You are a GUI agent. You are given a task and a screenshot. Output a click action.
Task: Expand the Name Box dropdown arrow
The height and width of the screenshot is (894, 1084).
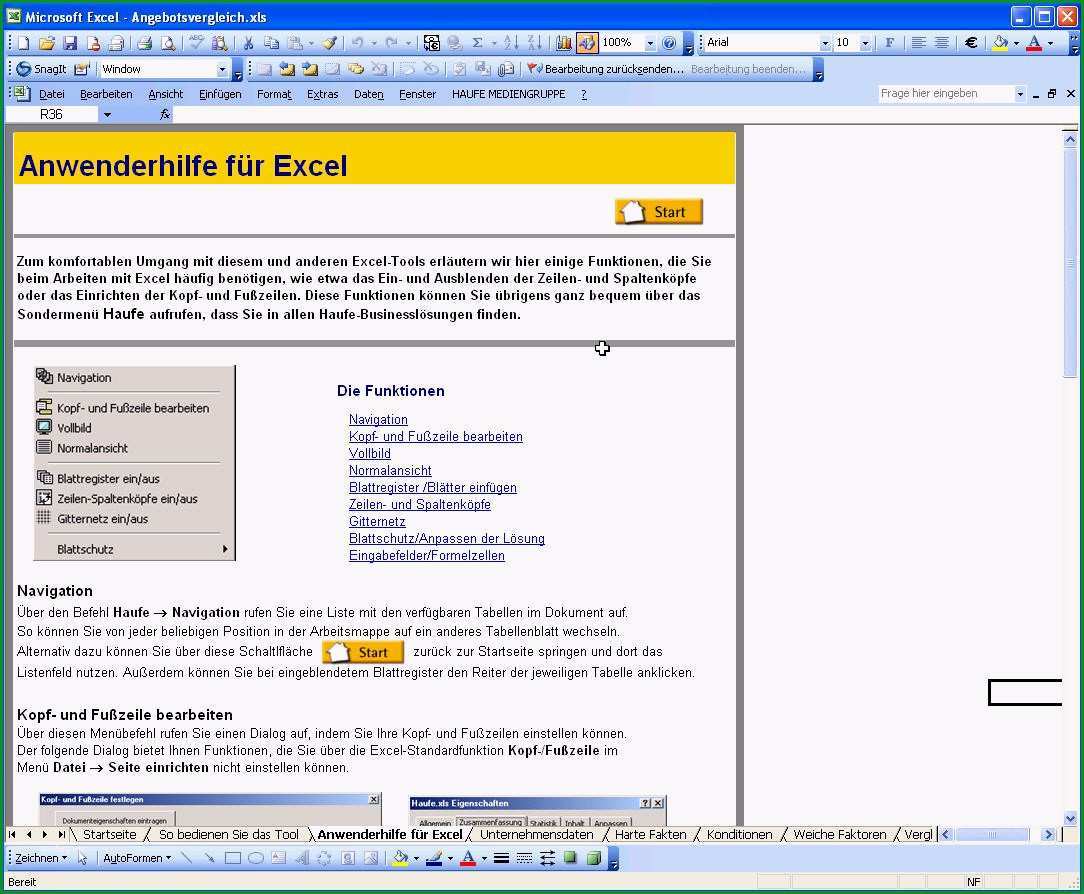[x=107, y=115]
